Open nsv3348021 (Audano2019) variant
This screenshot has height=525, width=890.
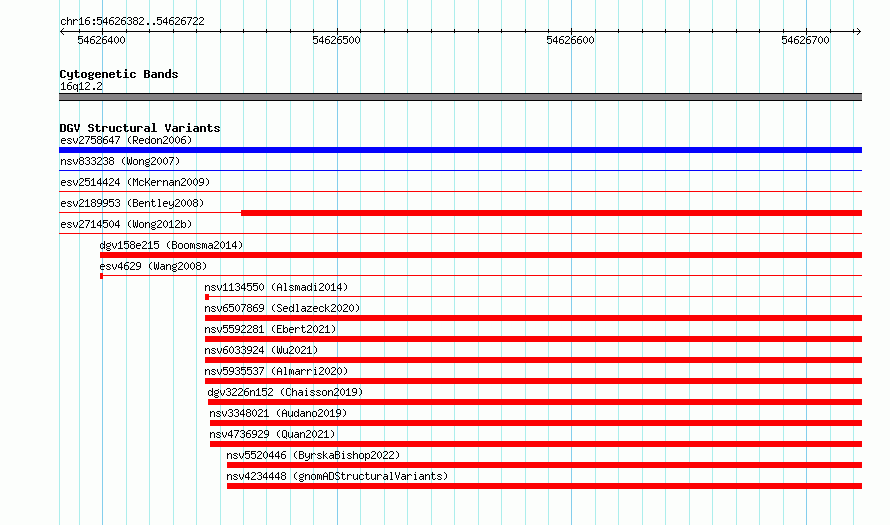coord(278,413)
